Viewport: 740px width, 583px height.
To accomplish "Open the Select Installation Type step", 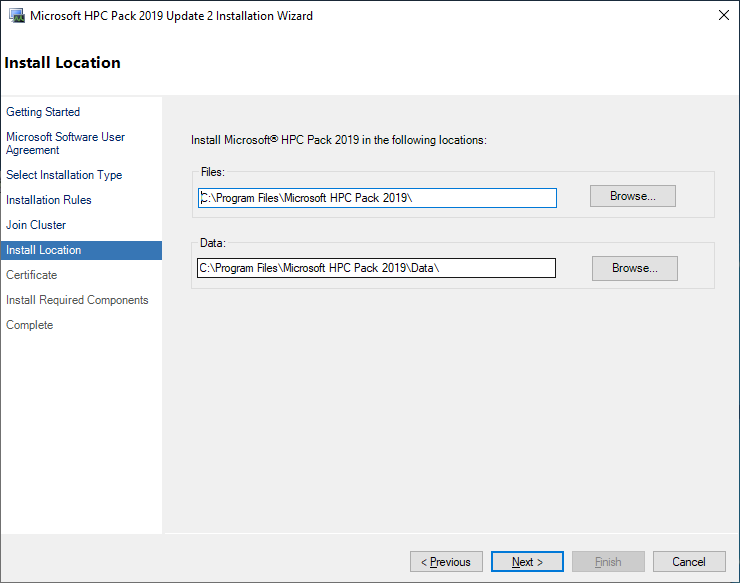I will point(64,175).
